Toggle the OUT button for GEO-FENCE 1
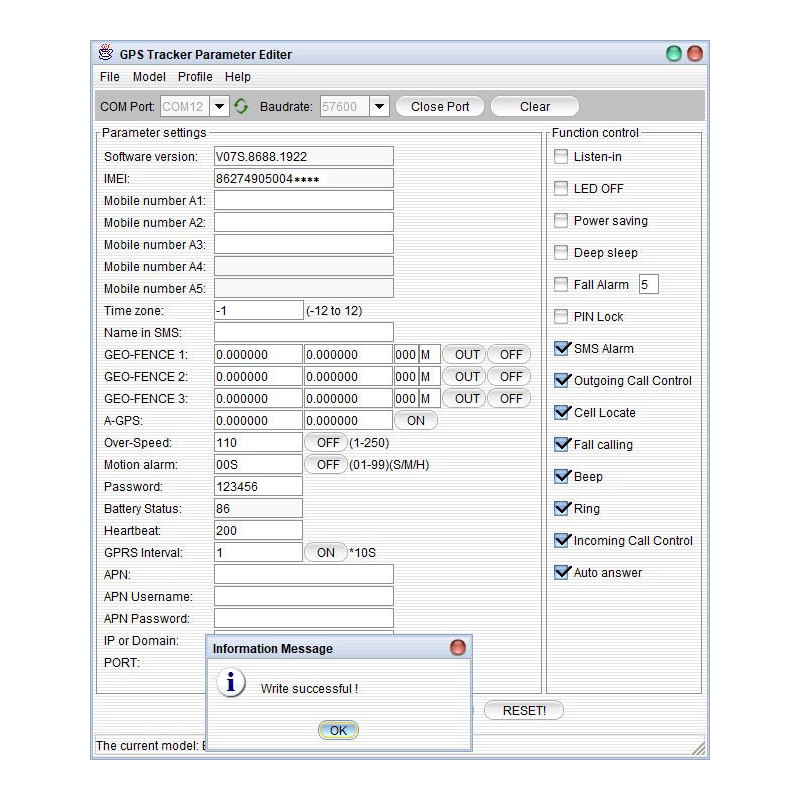 click(x=463, y=354)
